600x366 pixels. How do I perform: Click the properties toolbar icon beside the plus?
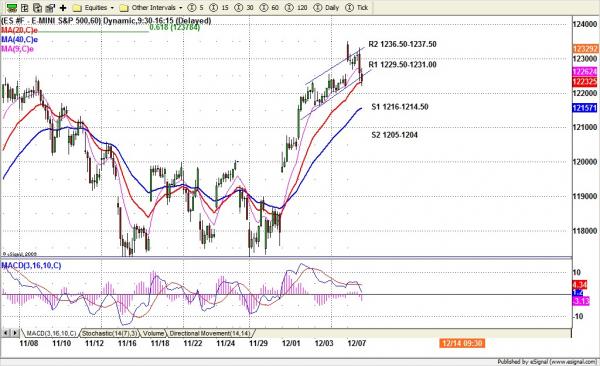point(50,8)
